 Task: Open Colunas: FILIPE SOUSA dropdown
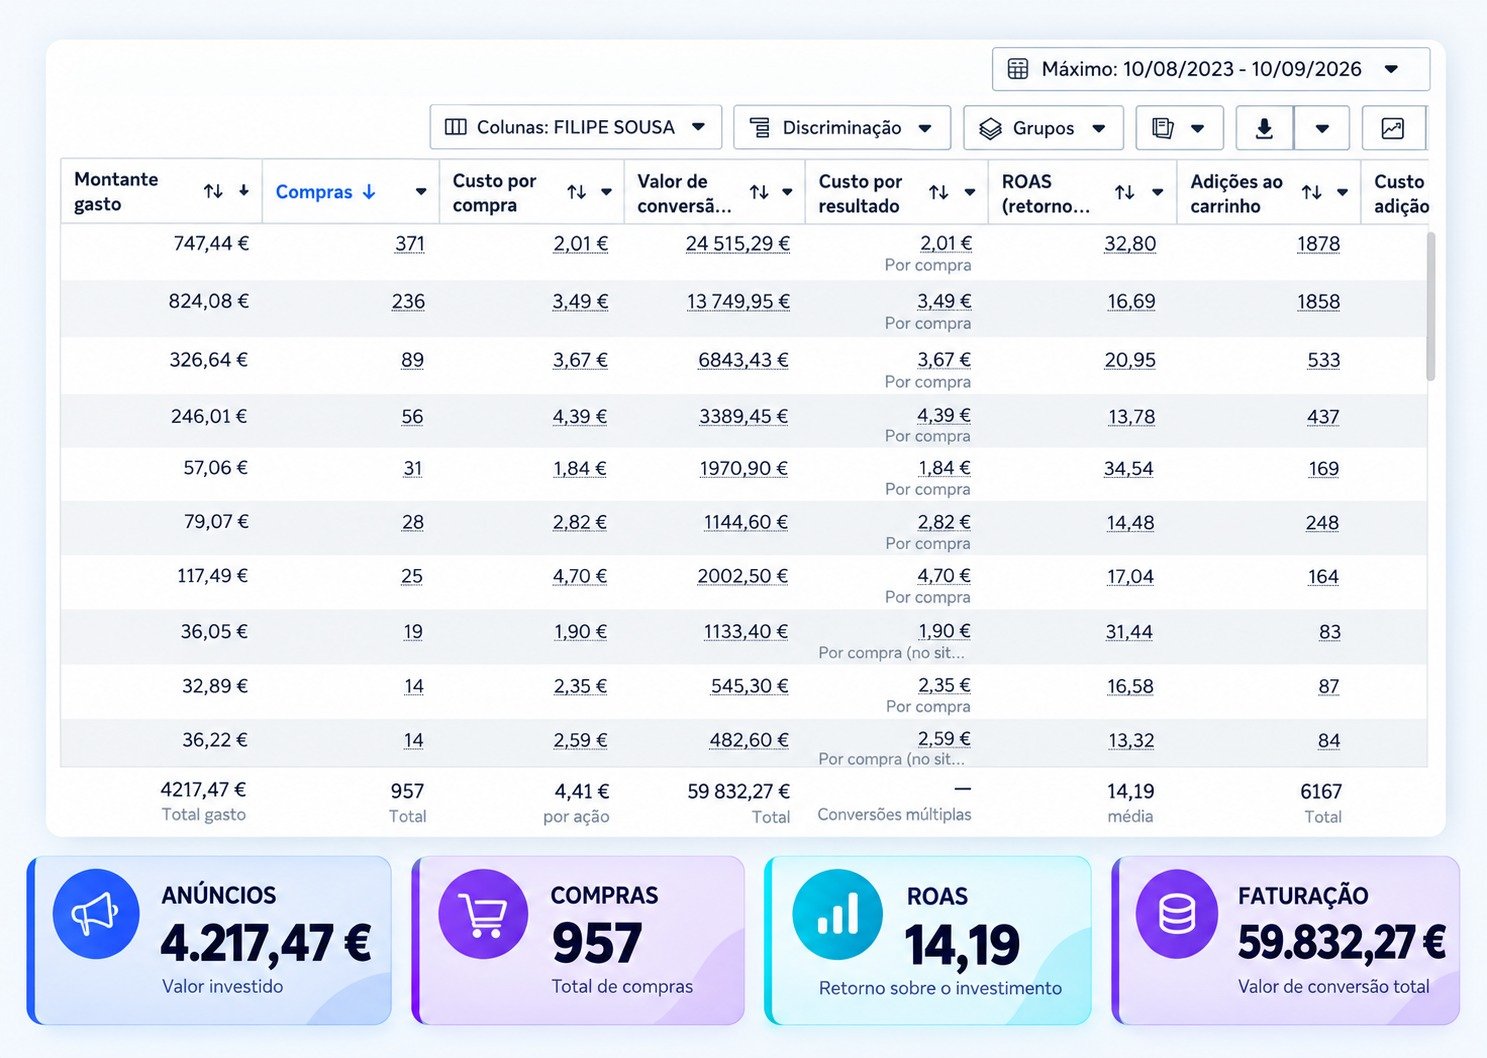576,127
